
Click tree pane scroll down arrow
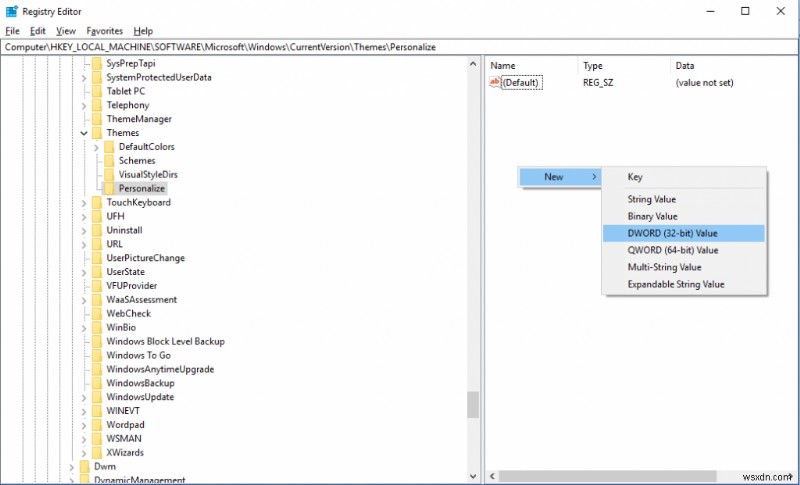click(x=473, y=477)
